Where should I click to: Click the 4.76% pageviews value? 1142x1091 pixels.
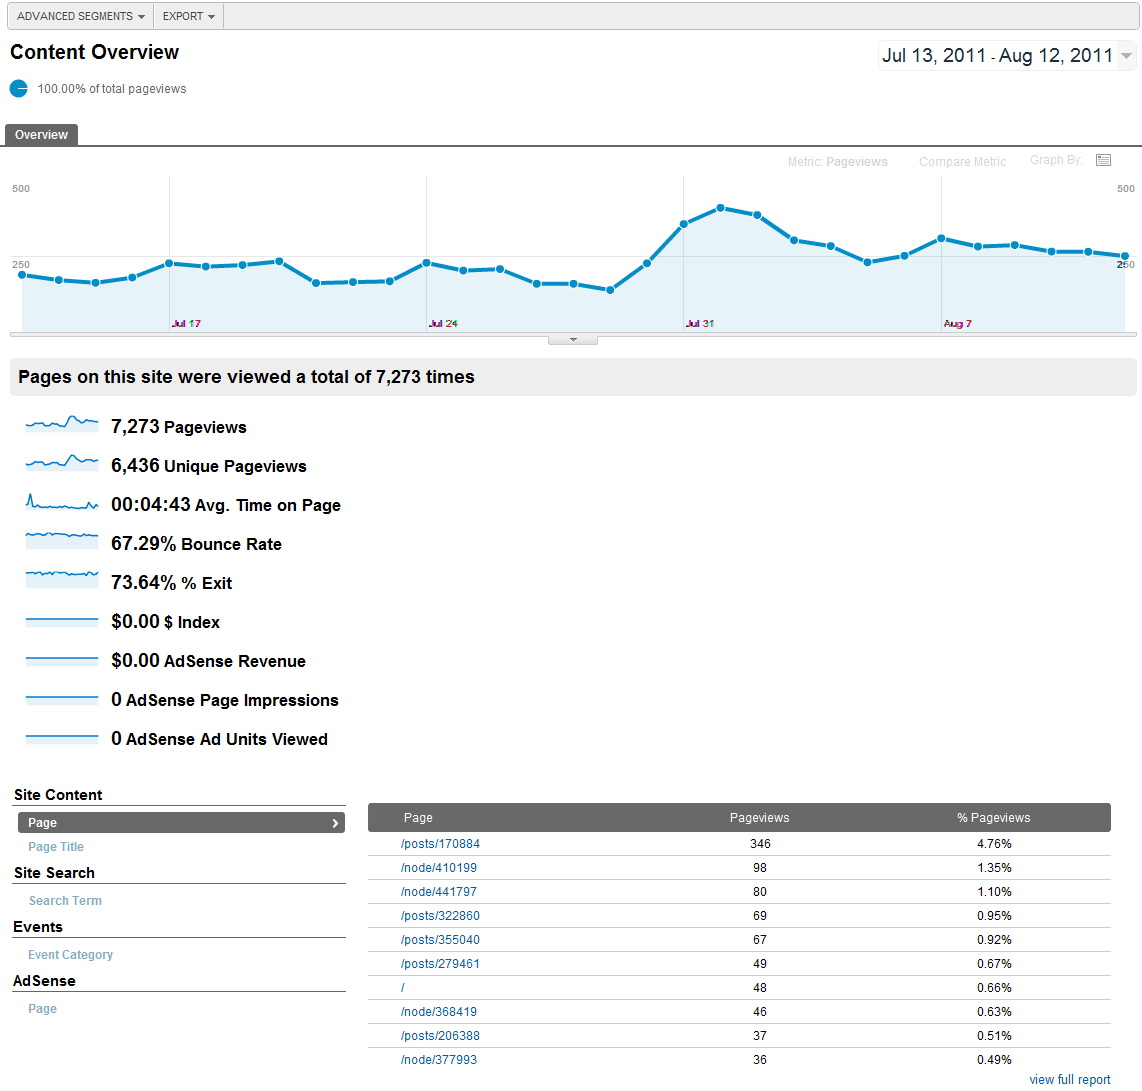[994, 843]
